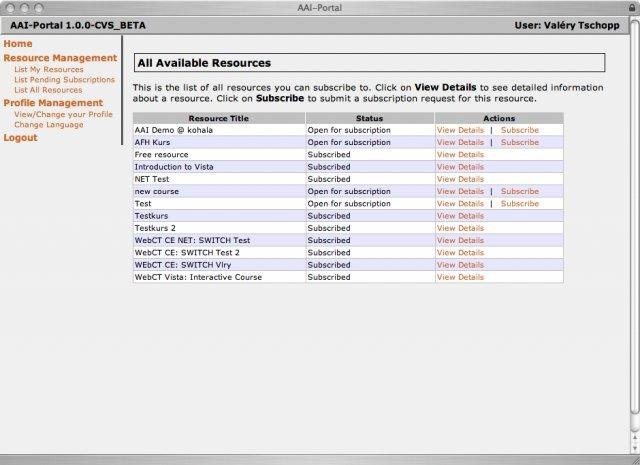View Details for Introduction to Vista
The height and width of the screenshot is (465, 640).
[460, 167]
